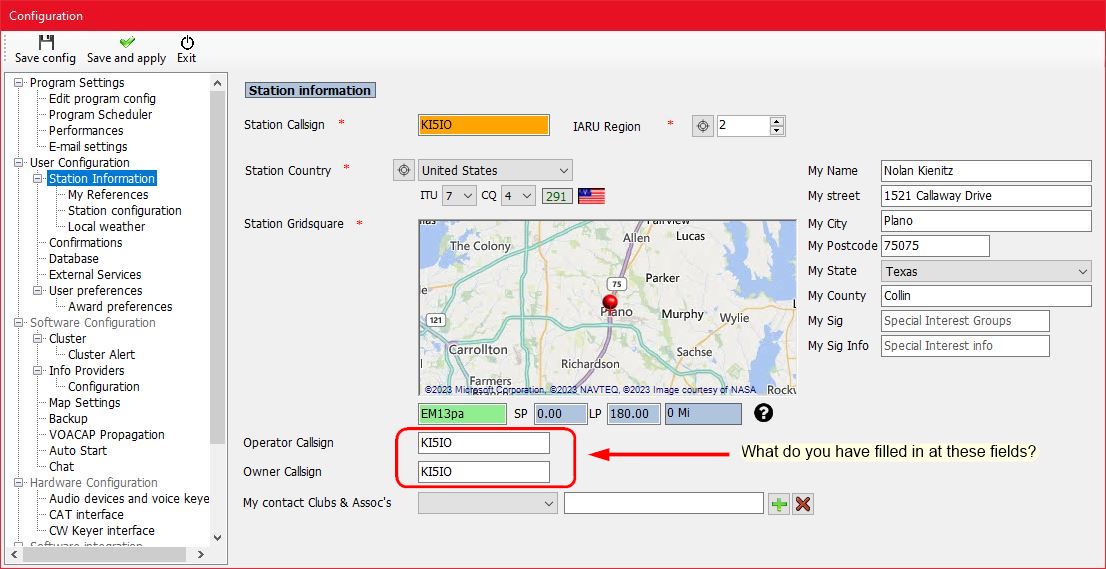
Task: Click the My City field
Action: (x=986, y=221)
